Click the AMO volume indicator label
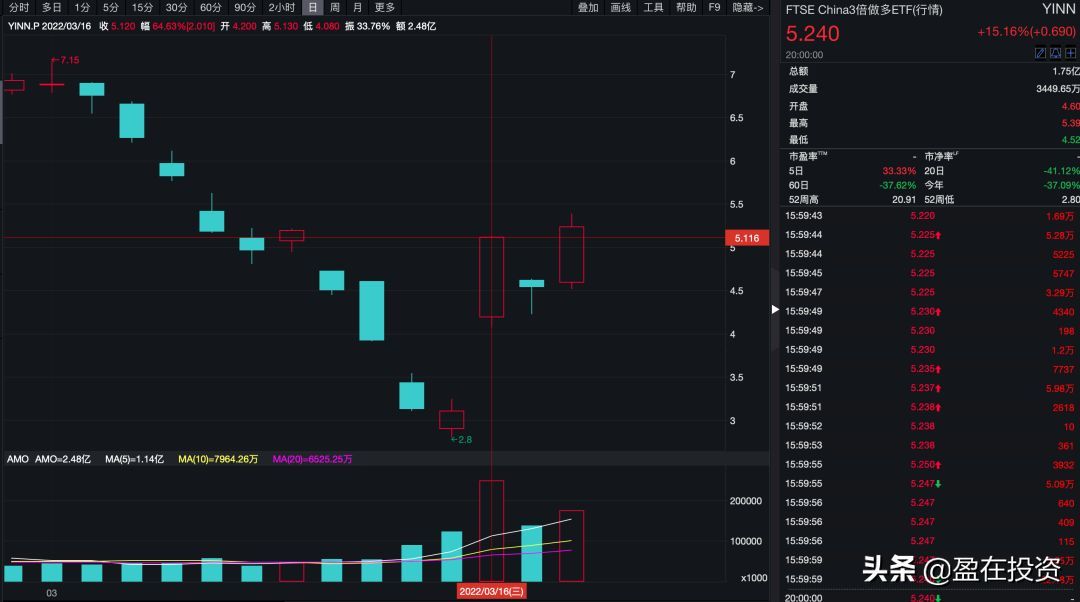This screenshot has width=1080, height=602. point(17,459)
